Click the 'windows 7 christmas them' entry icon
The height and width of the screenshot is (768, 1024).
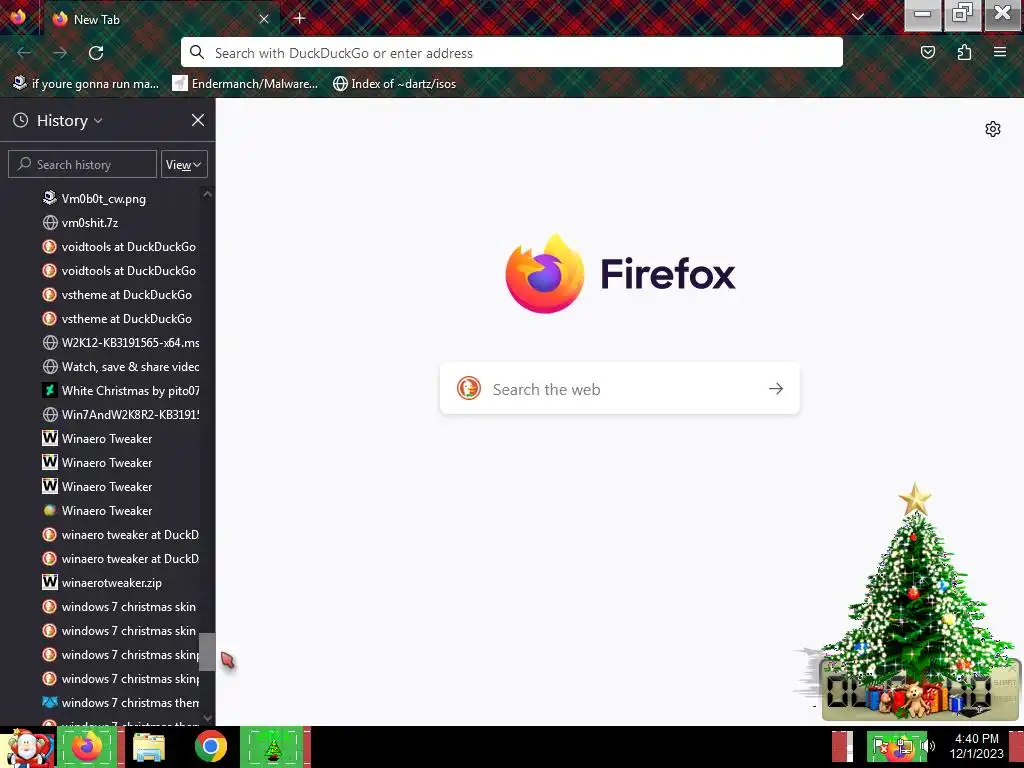click(50, 703)
